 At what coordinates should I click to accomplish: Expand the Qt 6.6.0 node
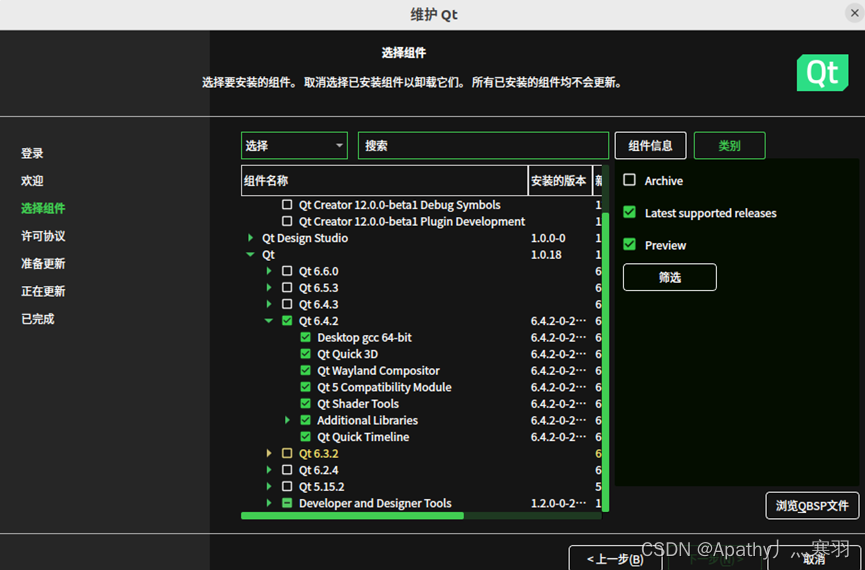pos(269,271)
